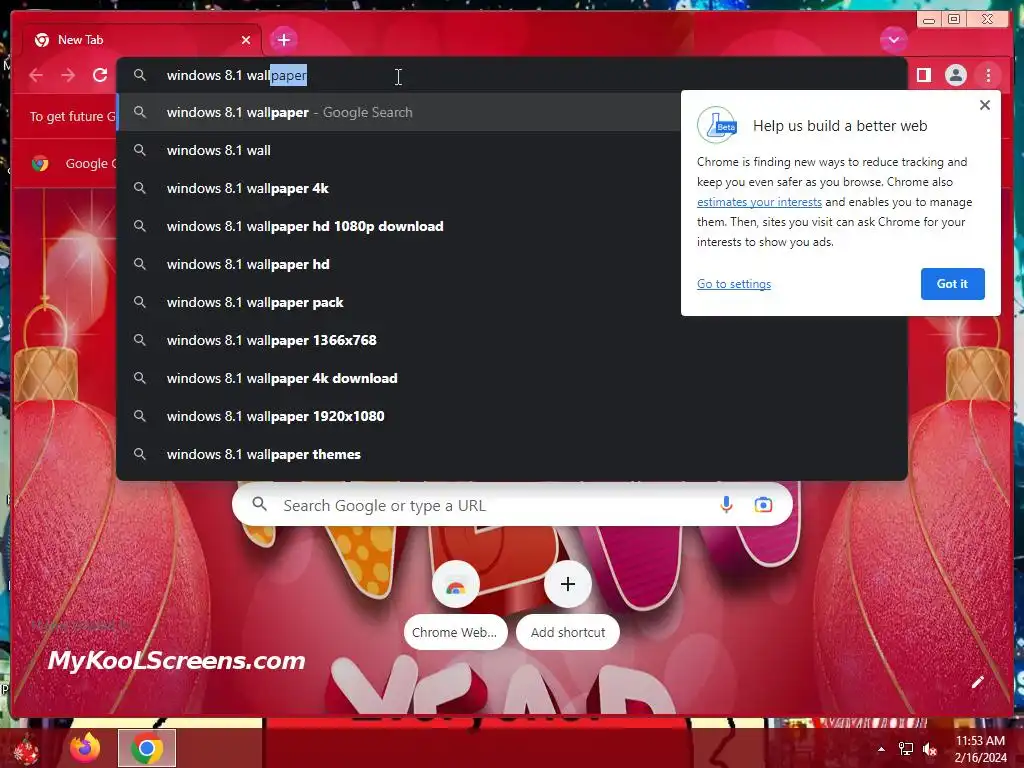The width and height of the screenshot is (1024, 768).
Task: Close the 'Help us build a better web' popup
Action: click(x=985, y=105)
